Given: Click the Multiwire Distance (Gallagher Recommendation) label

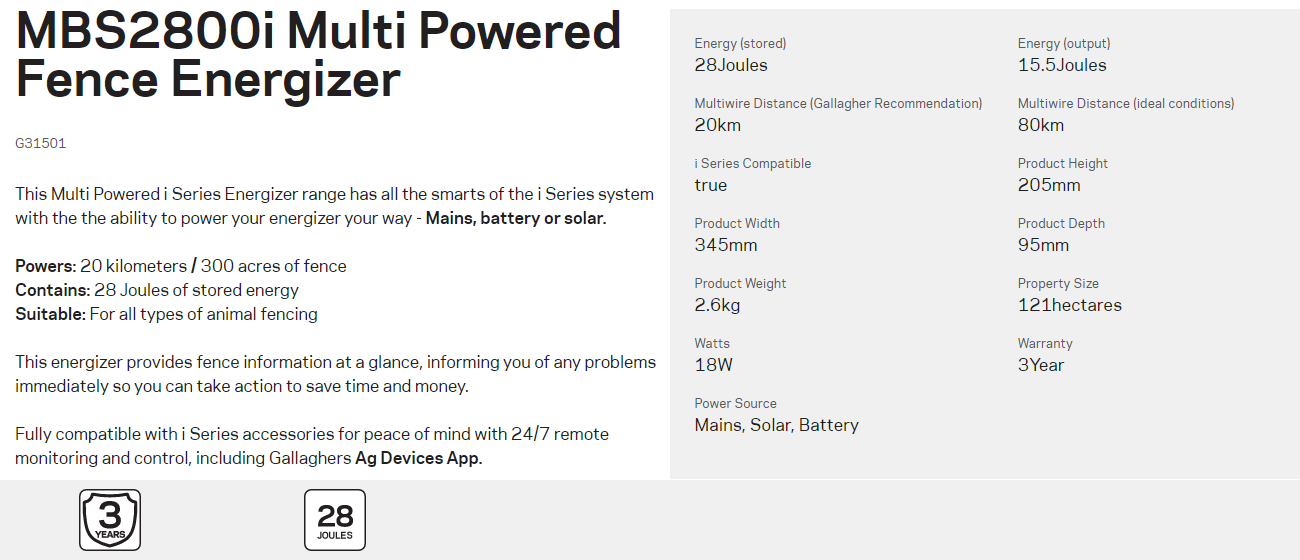Looking at the screenshot, I should point(838,103).
